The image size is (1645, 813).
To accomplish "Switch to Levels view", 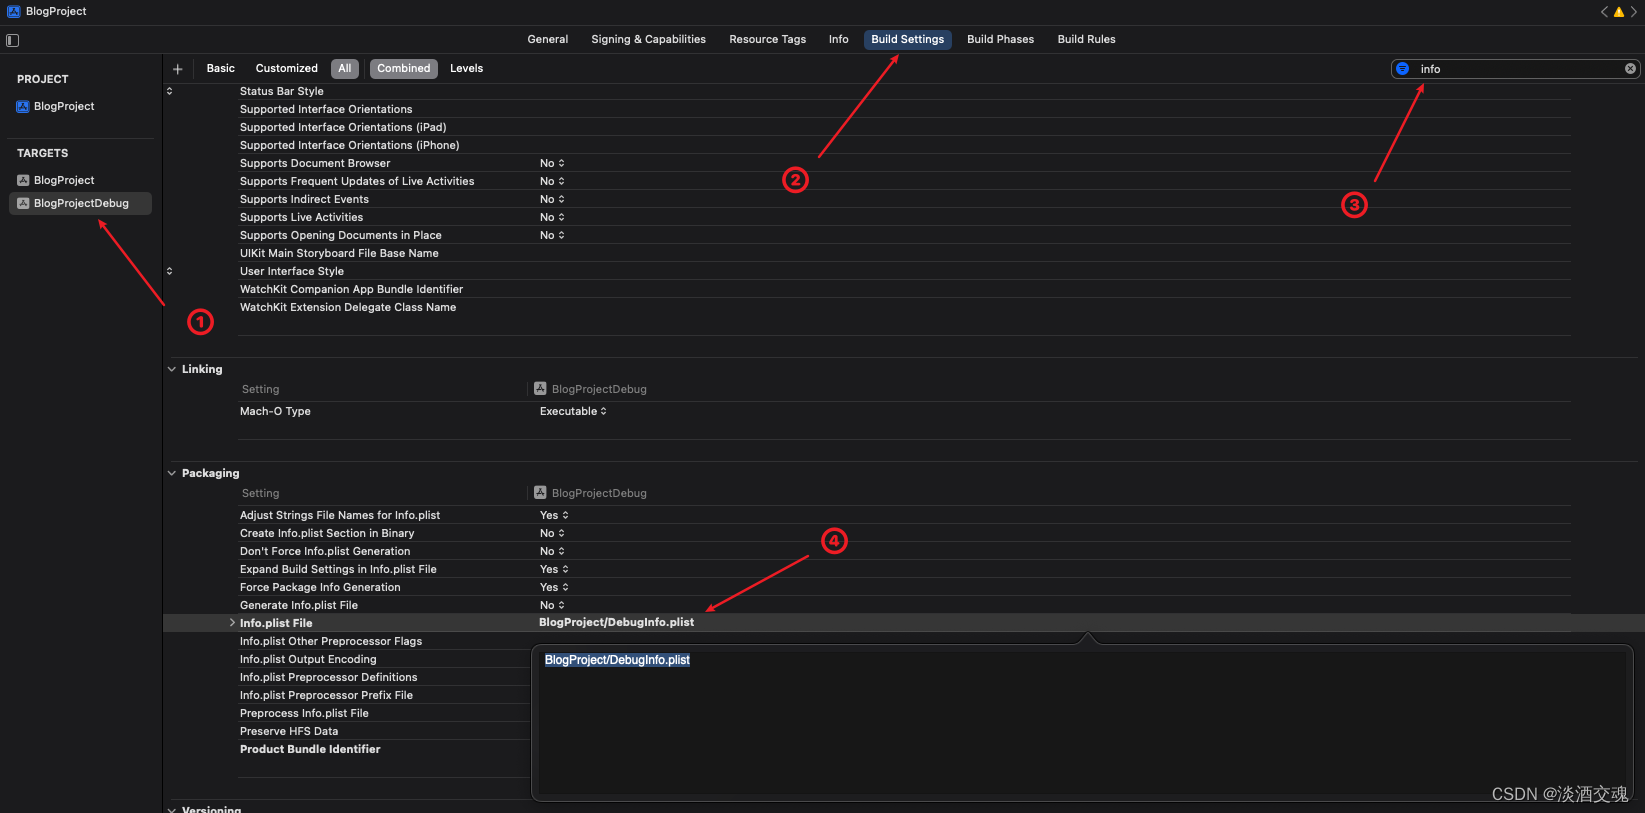I will click(x=466, y=68).
